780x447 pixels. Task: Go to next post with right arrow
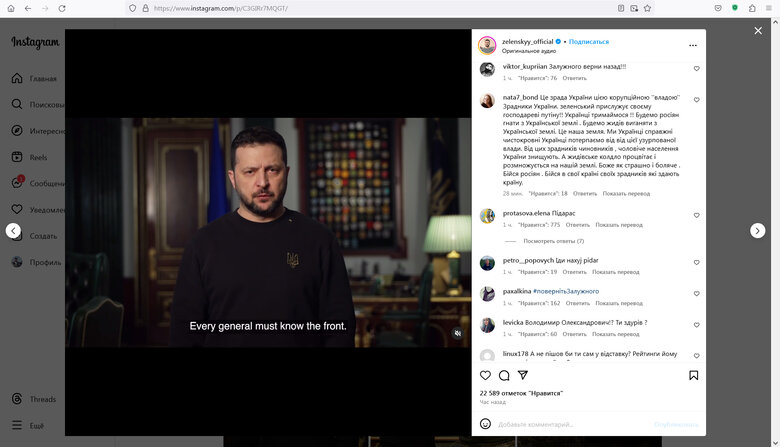point(758,231)
